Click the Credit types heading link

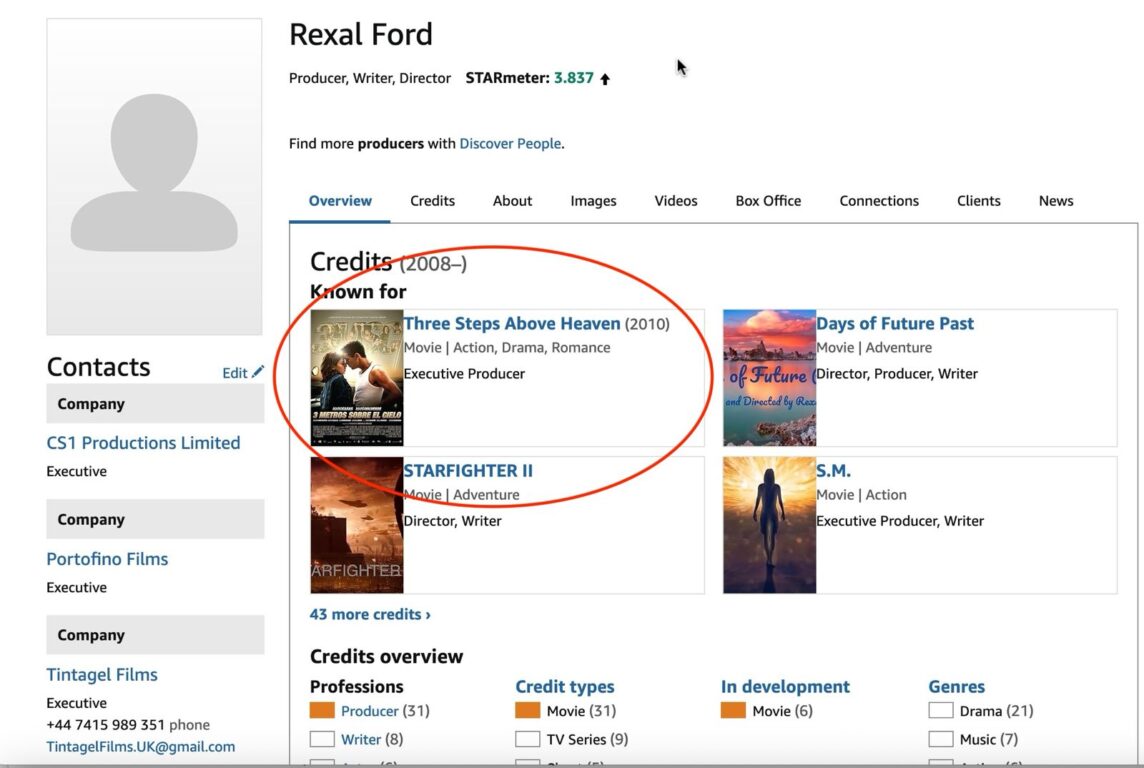point(565,686)
